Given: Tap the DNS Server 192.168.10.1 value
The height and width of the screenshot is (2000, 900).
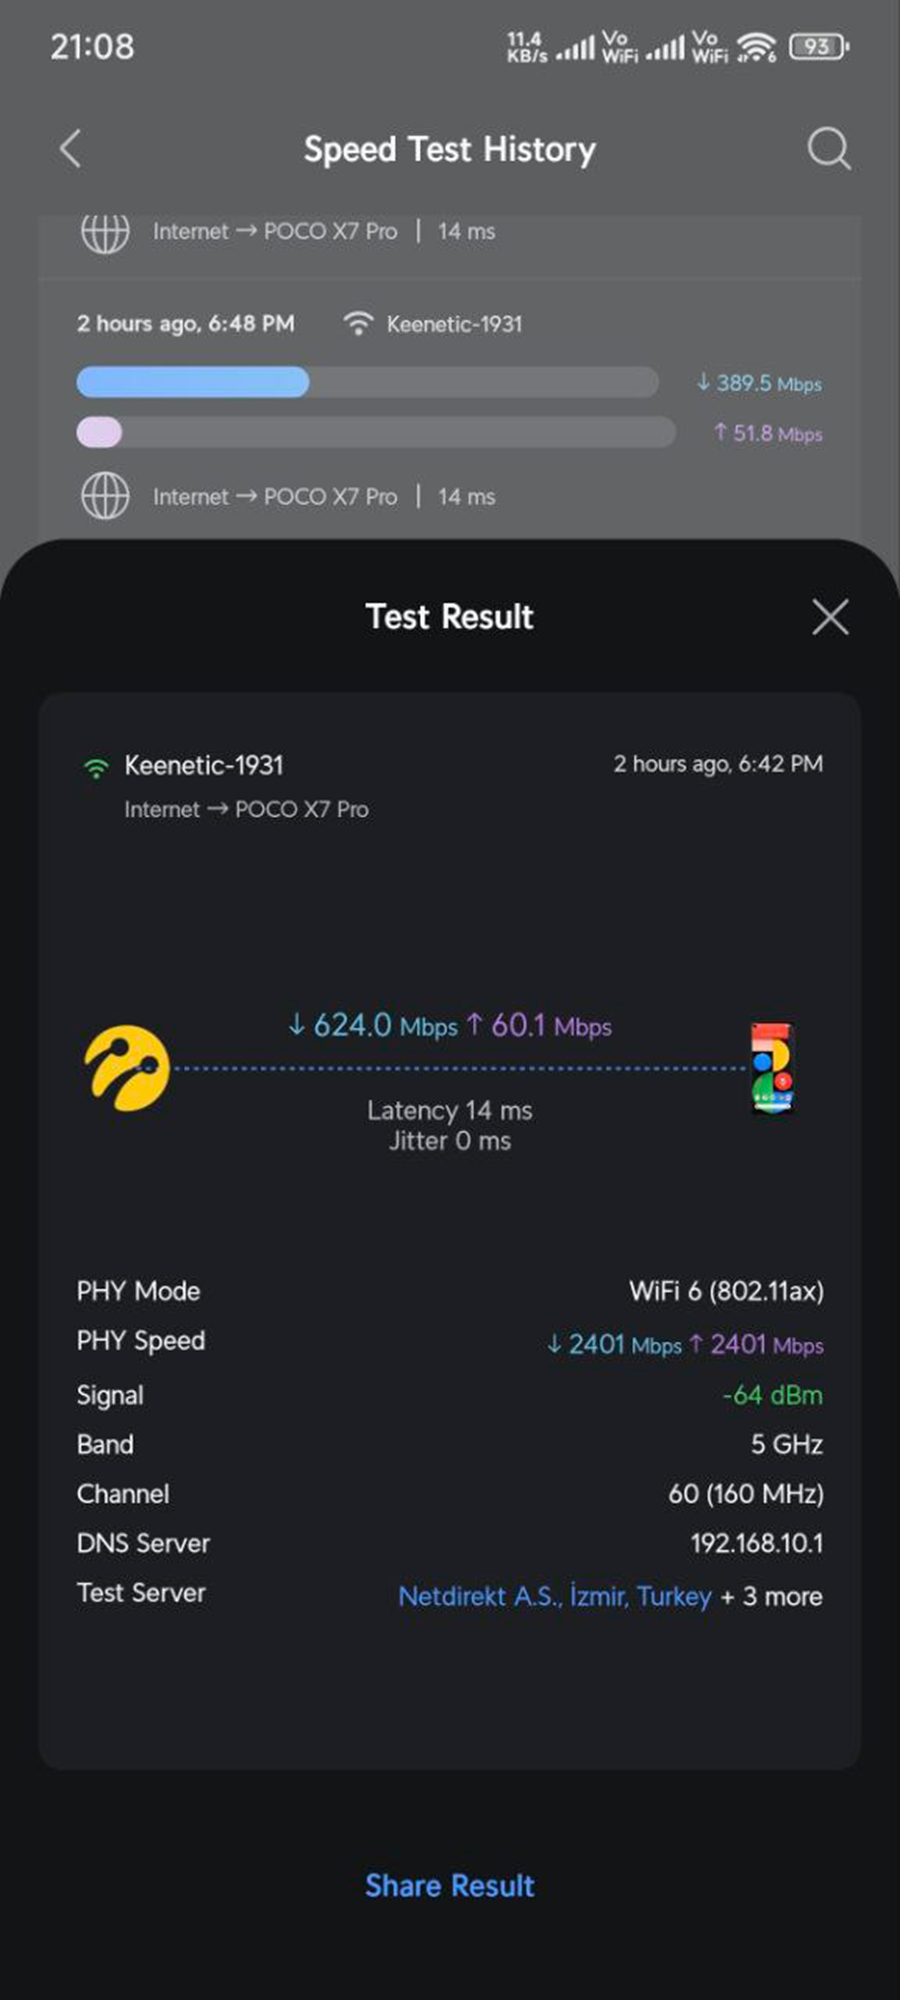Looking at the screenshot, I should pyautogui.click(x=756, y=1543).
